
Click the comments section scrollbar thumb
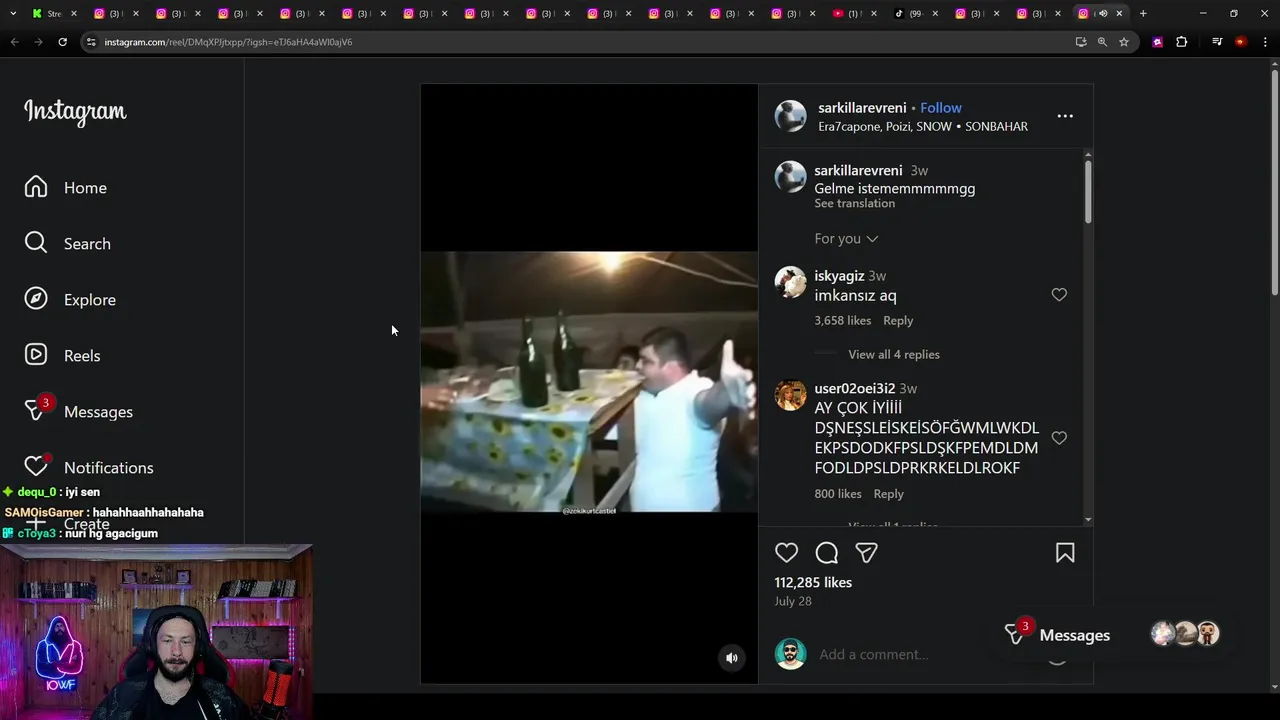[x=1088, y=191]
